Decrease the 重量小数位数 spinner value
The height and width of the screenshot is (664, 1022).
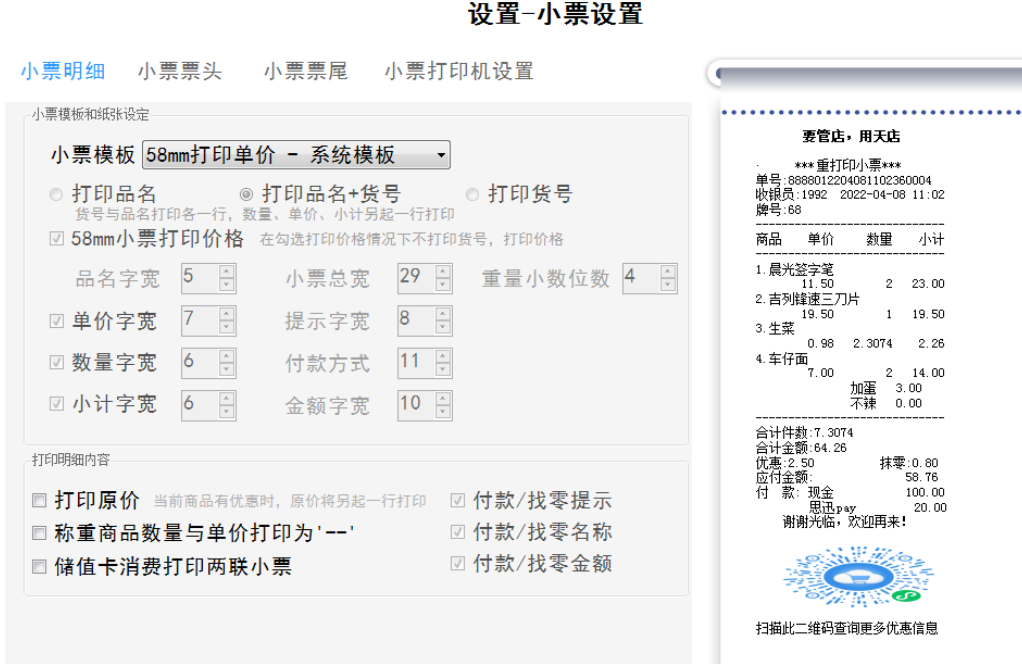tap(668, 284)
